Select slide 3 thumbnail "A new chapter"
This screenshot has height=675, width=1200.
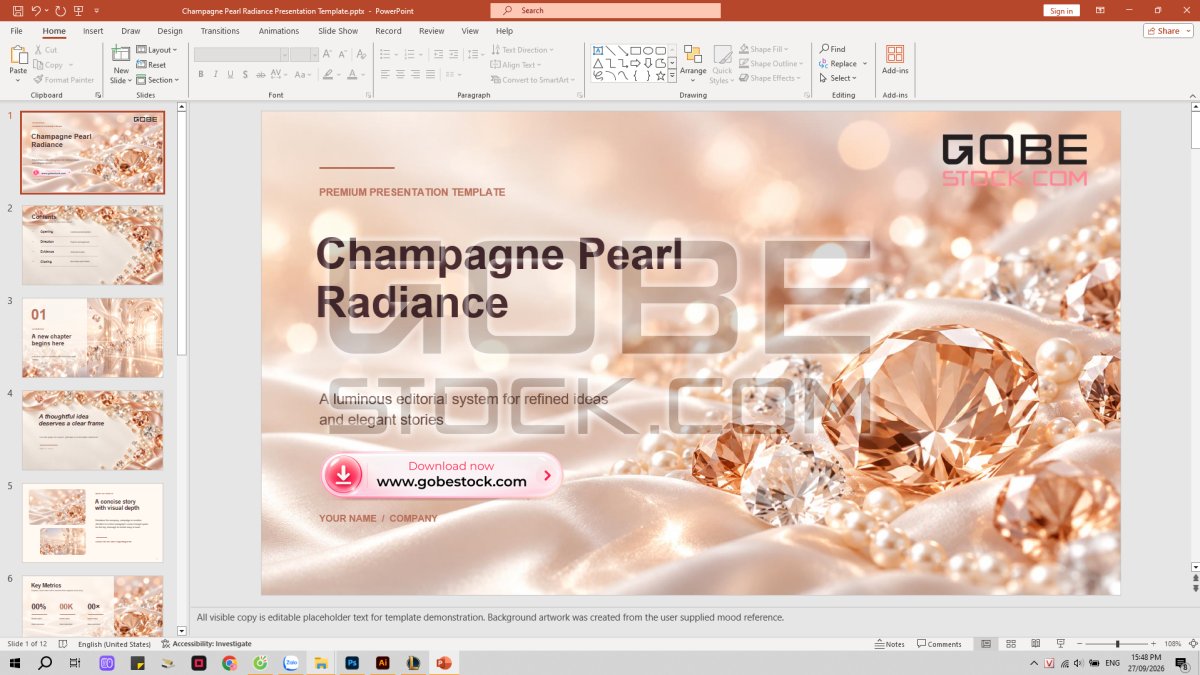[x=92, y=337]
